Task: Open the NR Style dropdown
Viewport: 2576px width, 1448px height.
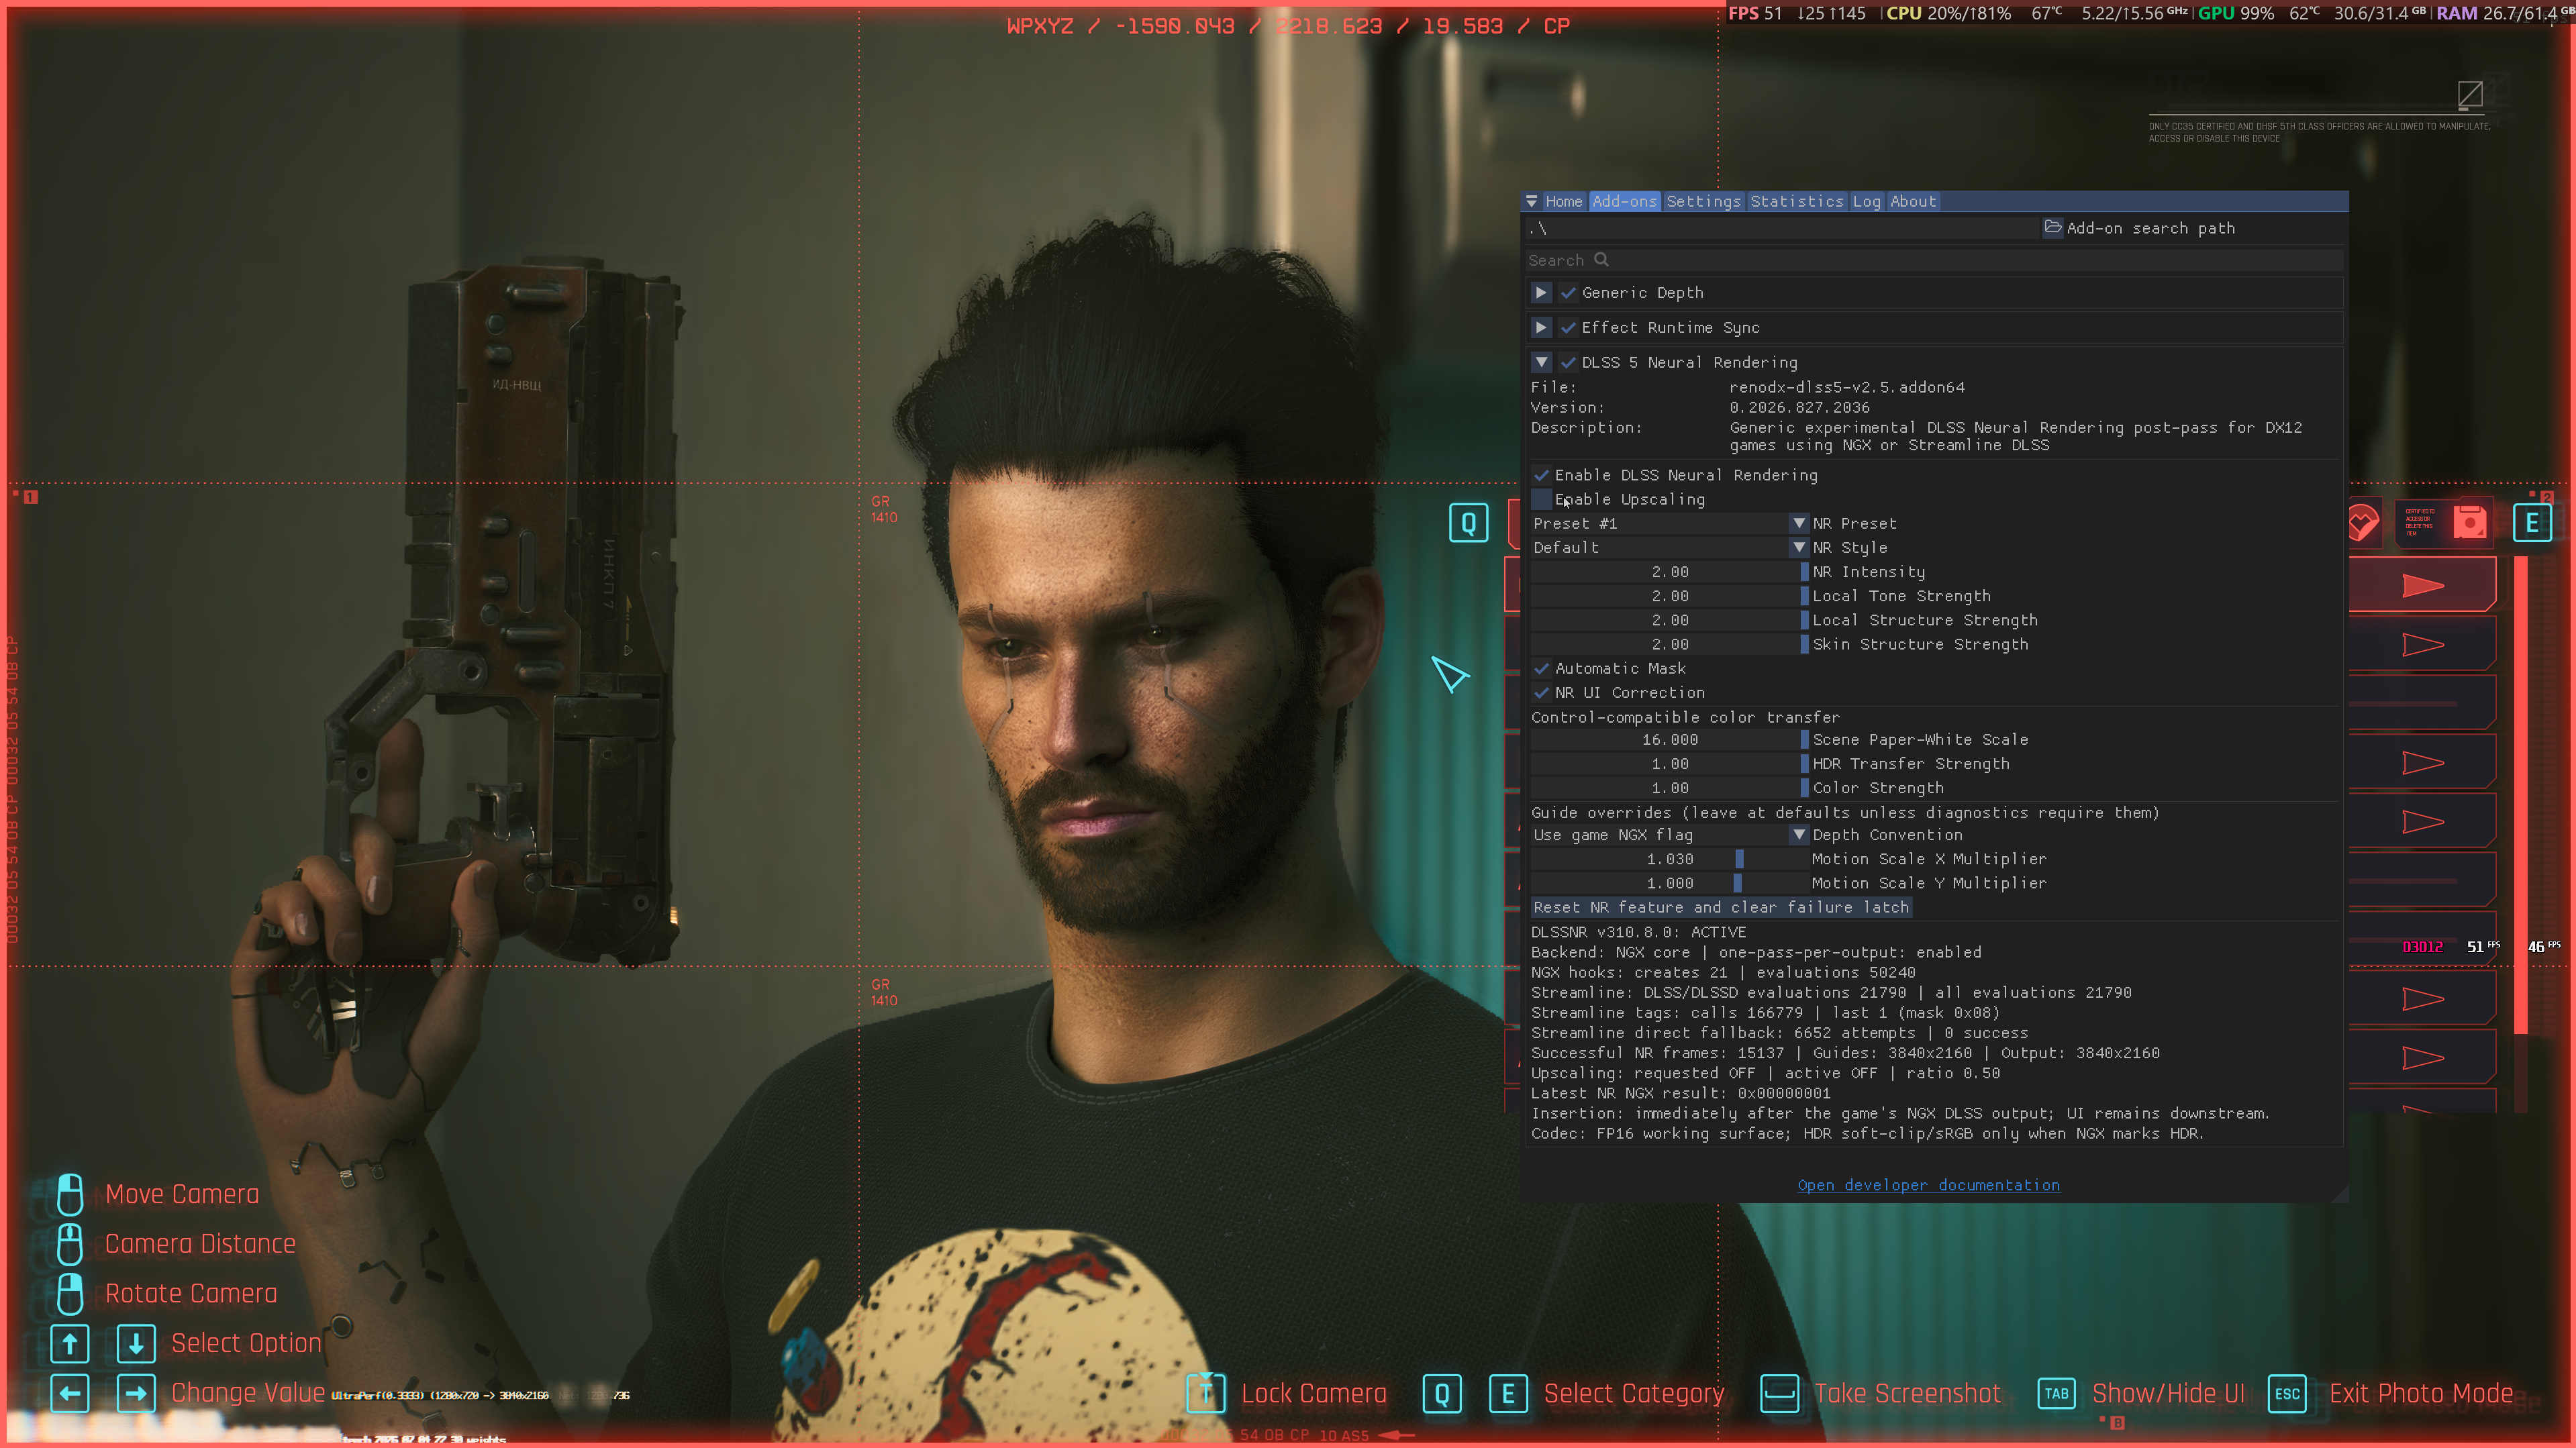Action: [x=1669, y=547]
